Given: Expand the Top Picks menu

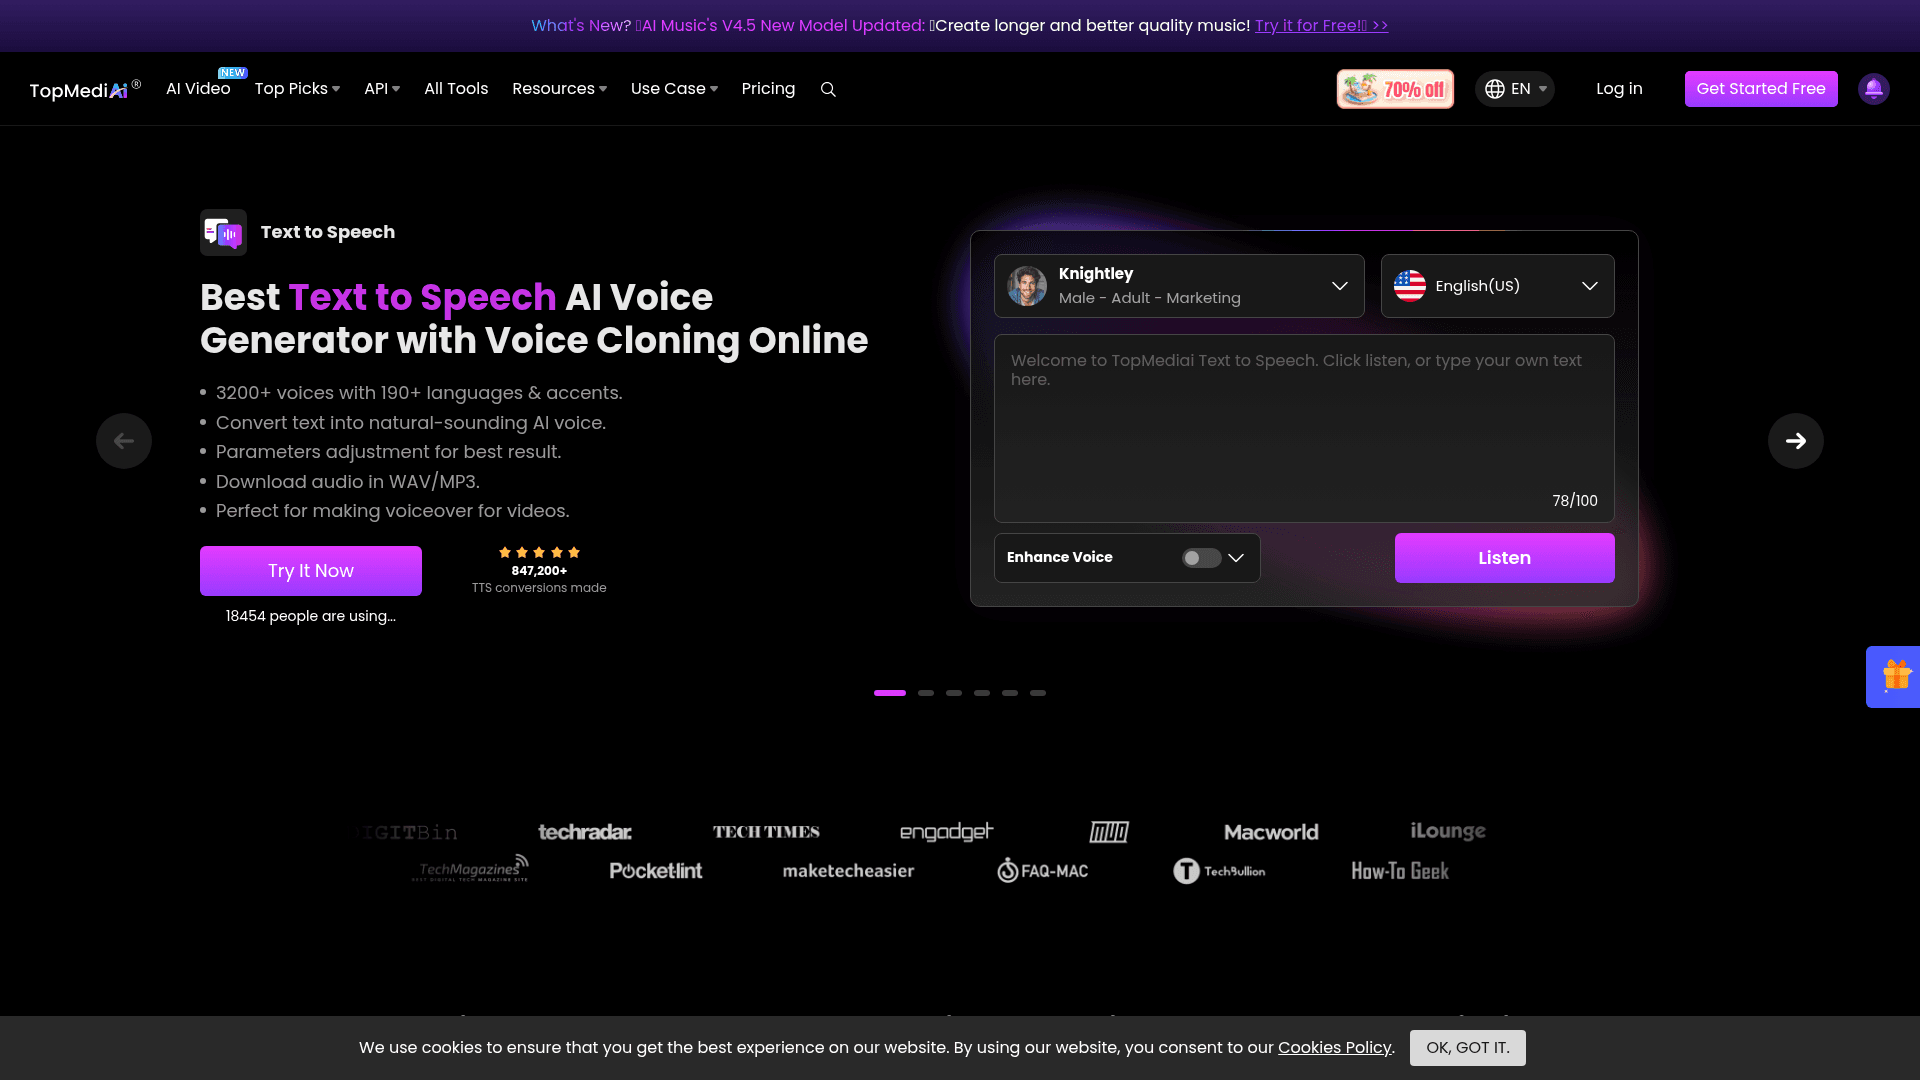Looking at the screenshot, I should click(x=297, y=89).
